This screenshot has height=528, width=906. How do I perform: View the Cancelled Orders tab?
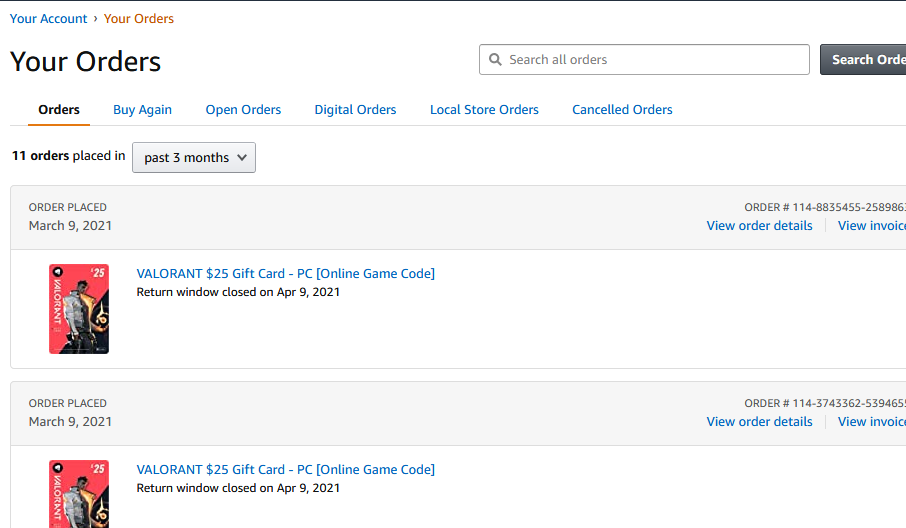tap(622, 110)
